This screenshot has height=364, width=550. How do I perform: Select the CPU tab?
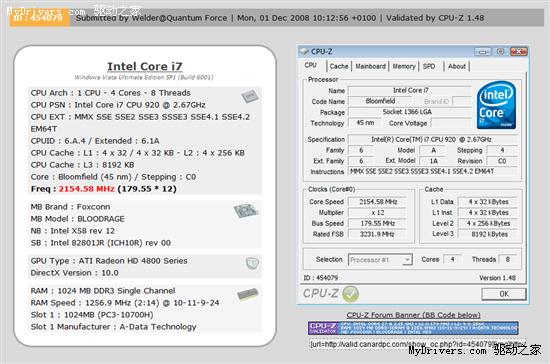click(310, 65)
